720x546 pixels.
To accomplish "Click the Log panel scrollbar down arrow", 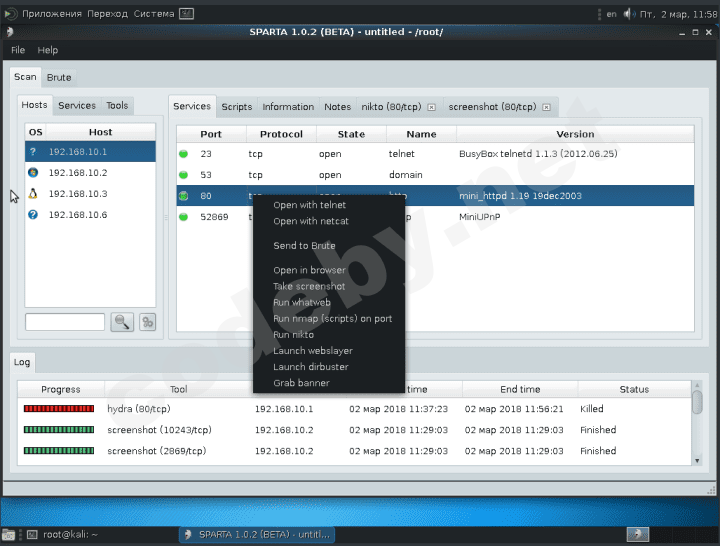I will 697,459.
